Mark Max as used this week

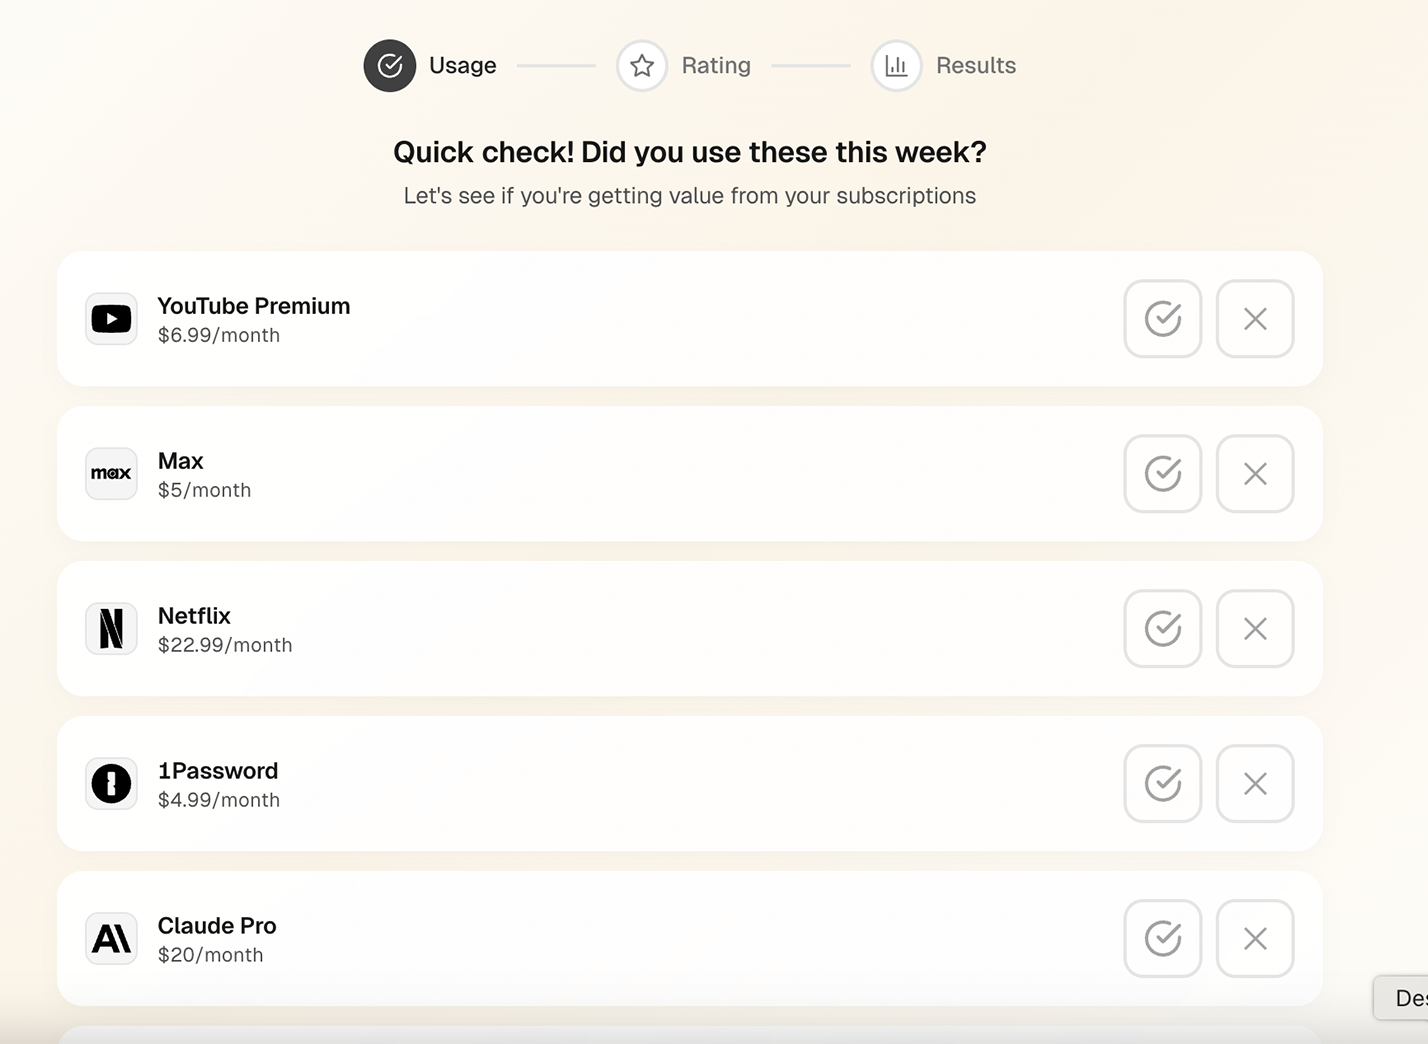click(x=1162, y=474)
